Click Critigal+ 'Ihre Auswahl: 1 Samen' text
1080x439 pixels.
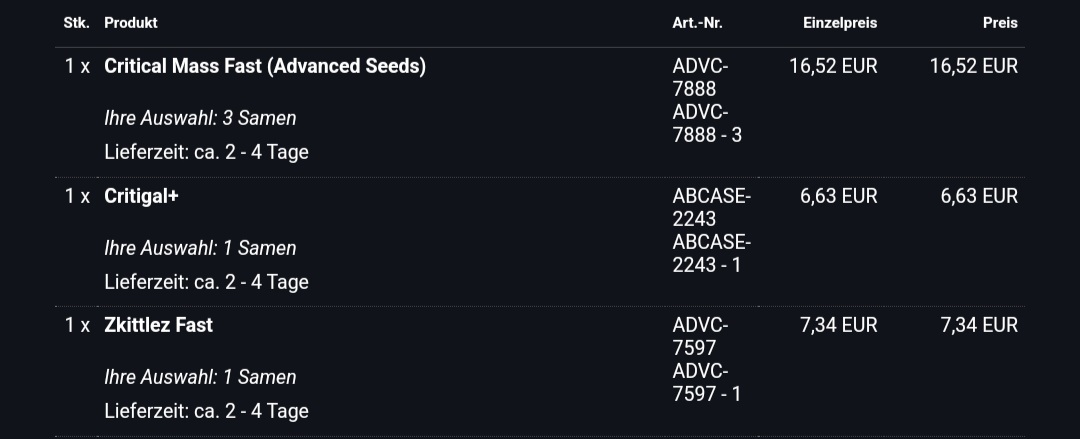coord(200,249)
